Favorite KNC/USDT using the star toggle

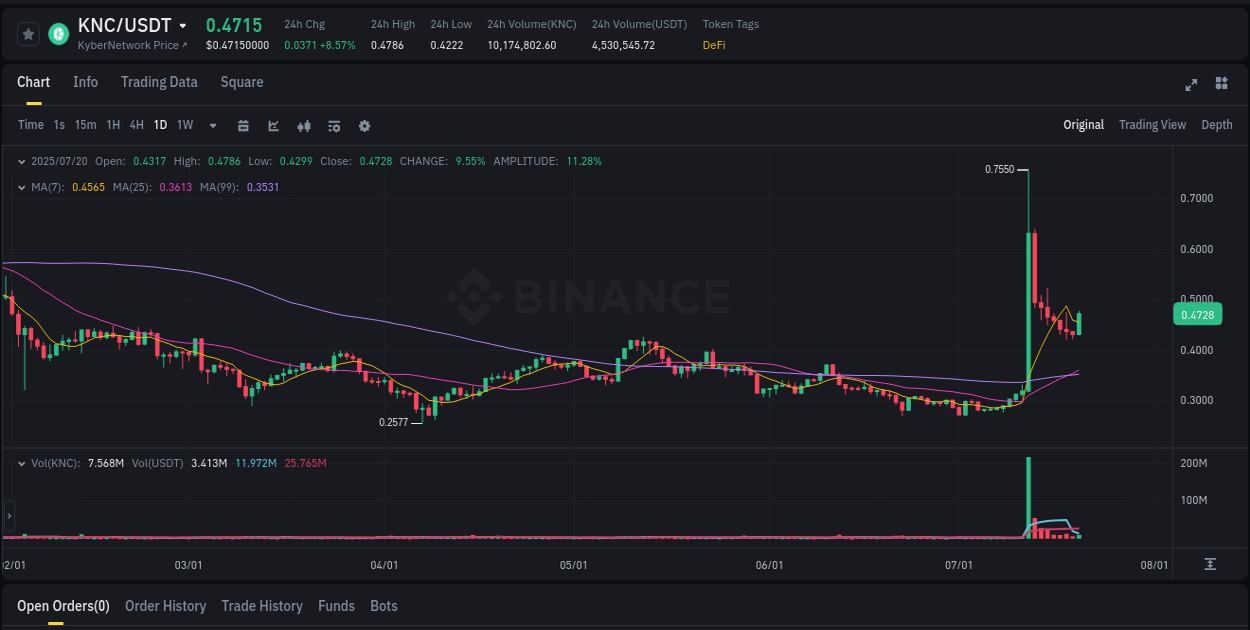[28, 33]
